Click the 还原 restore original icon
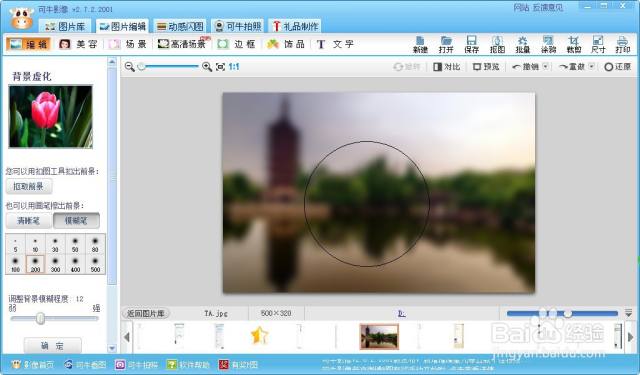The height and width of the screenshot is (375, 640). coord(618,67)
